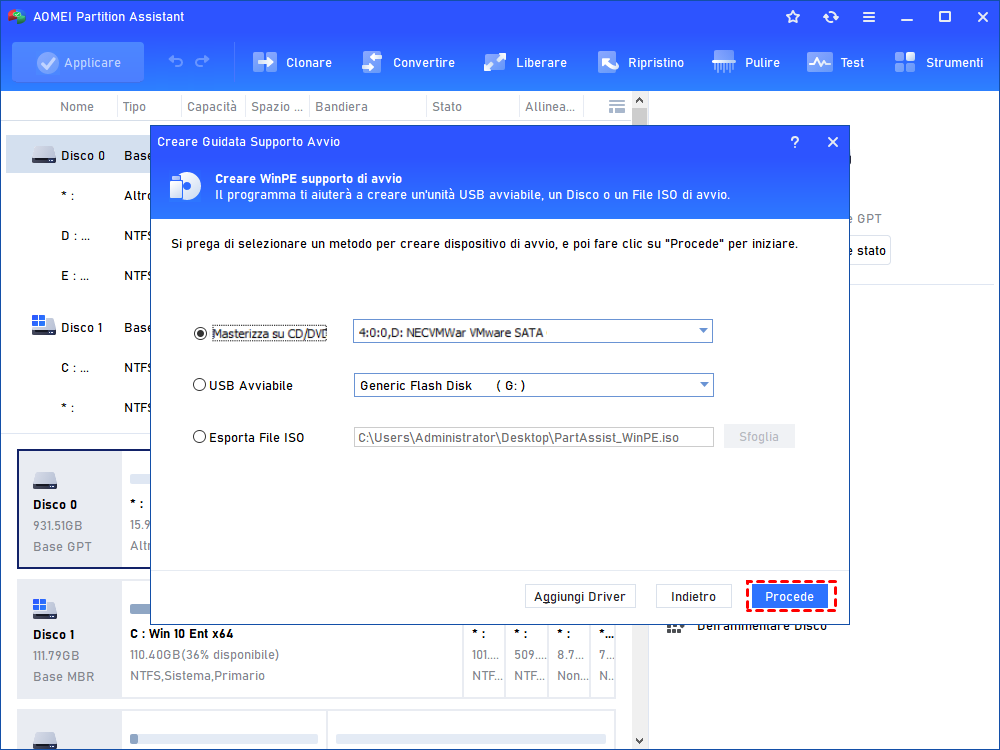Screen dimensions: 1000x750
Task: Open the hamburger menu in title bar
Action: pos(869,17)
